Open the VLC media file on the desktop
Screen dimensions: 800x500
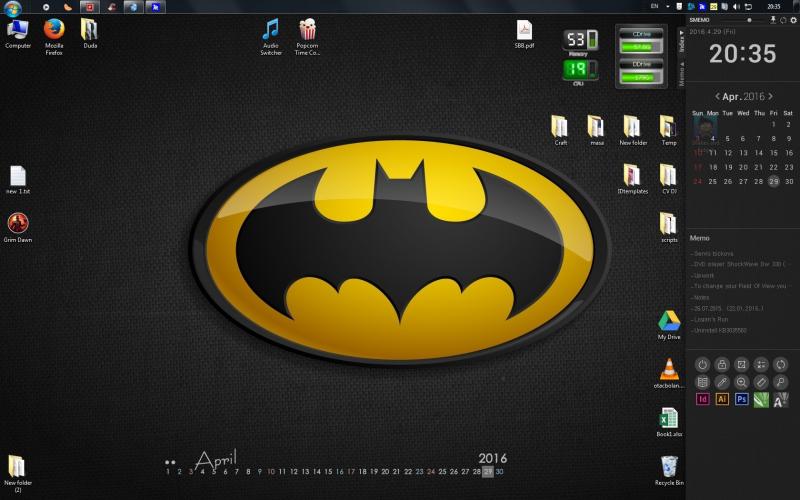(x=668, y=373)
